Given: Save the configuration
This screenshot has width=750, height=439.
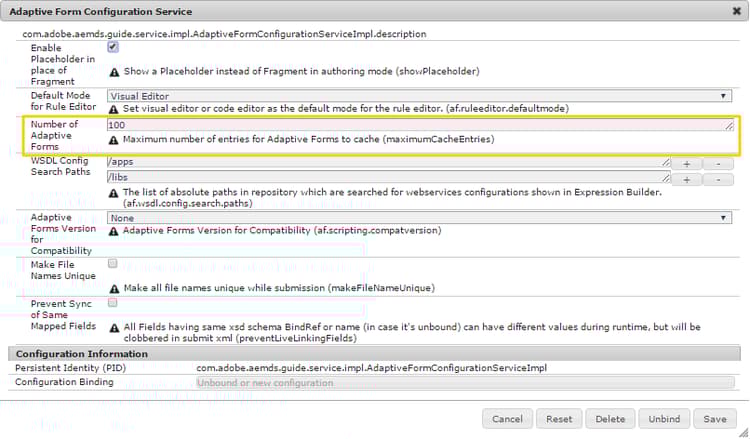Looking at the screenshot, I should [x=715, y=419].
